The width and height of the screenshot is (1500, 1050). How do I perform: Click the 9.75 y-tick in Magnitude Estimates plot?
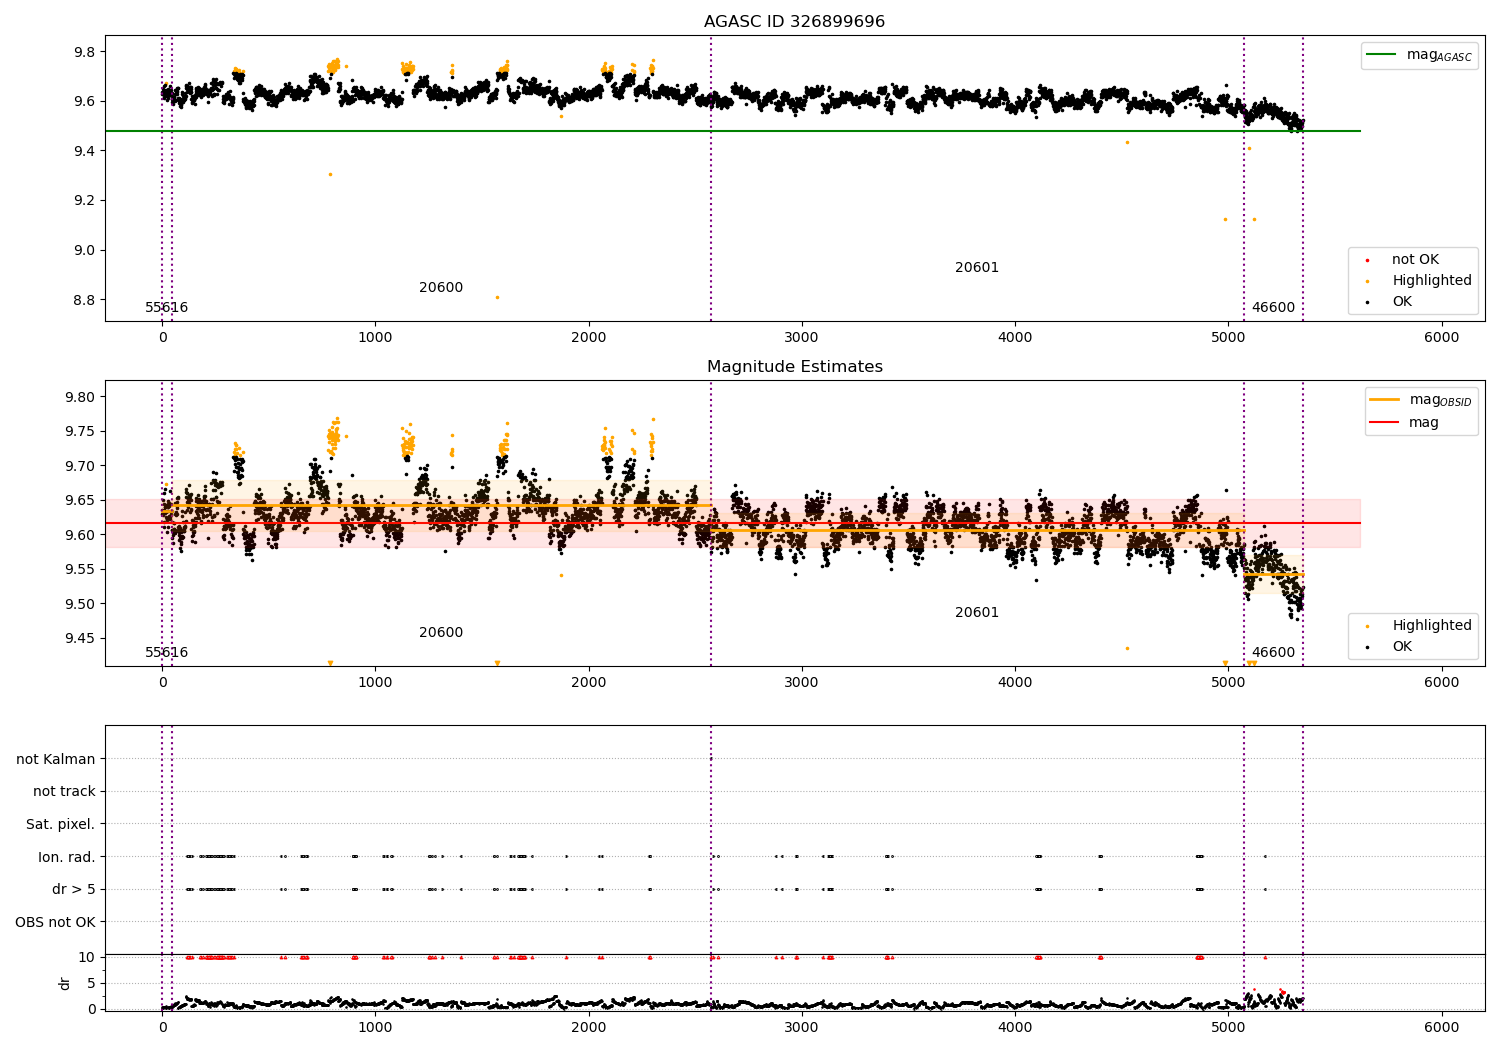(x=79, y=432)
